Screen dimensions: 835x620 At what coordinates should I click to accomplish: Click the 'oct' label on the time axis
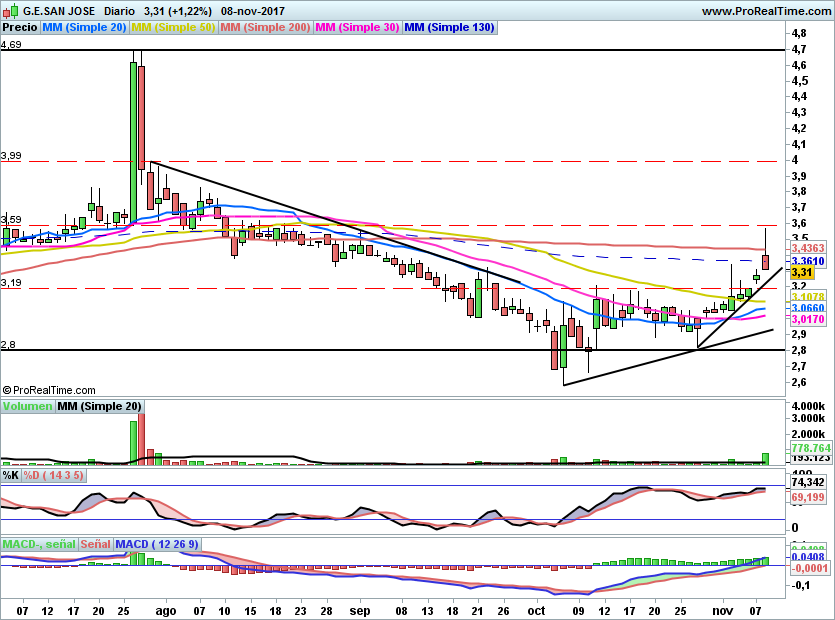[537, 609]
